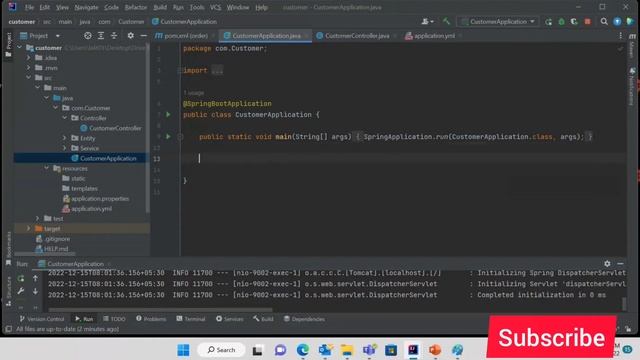
Task: Click the debug bug icon in toolbar
Action: 562,22
